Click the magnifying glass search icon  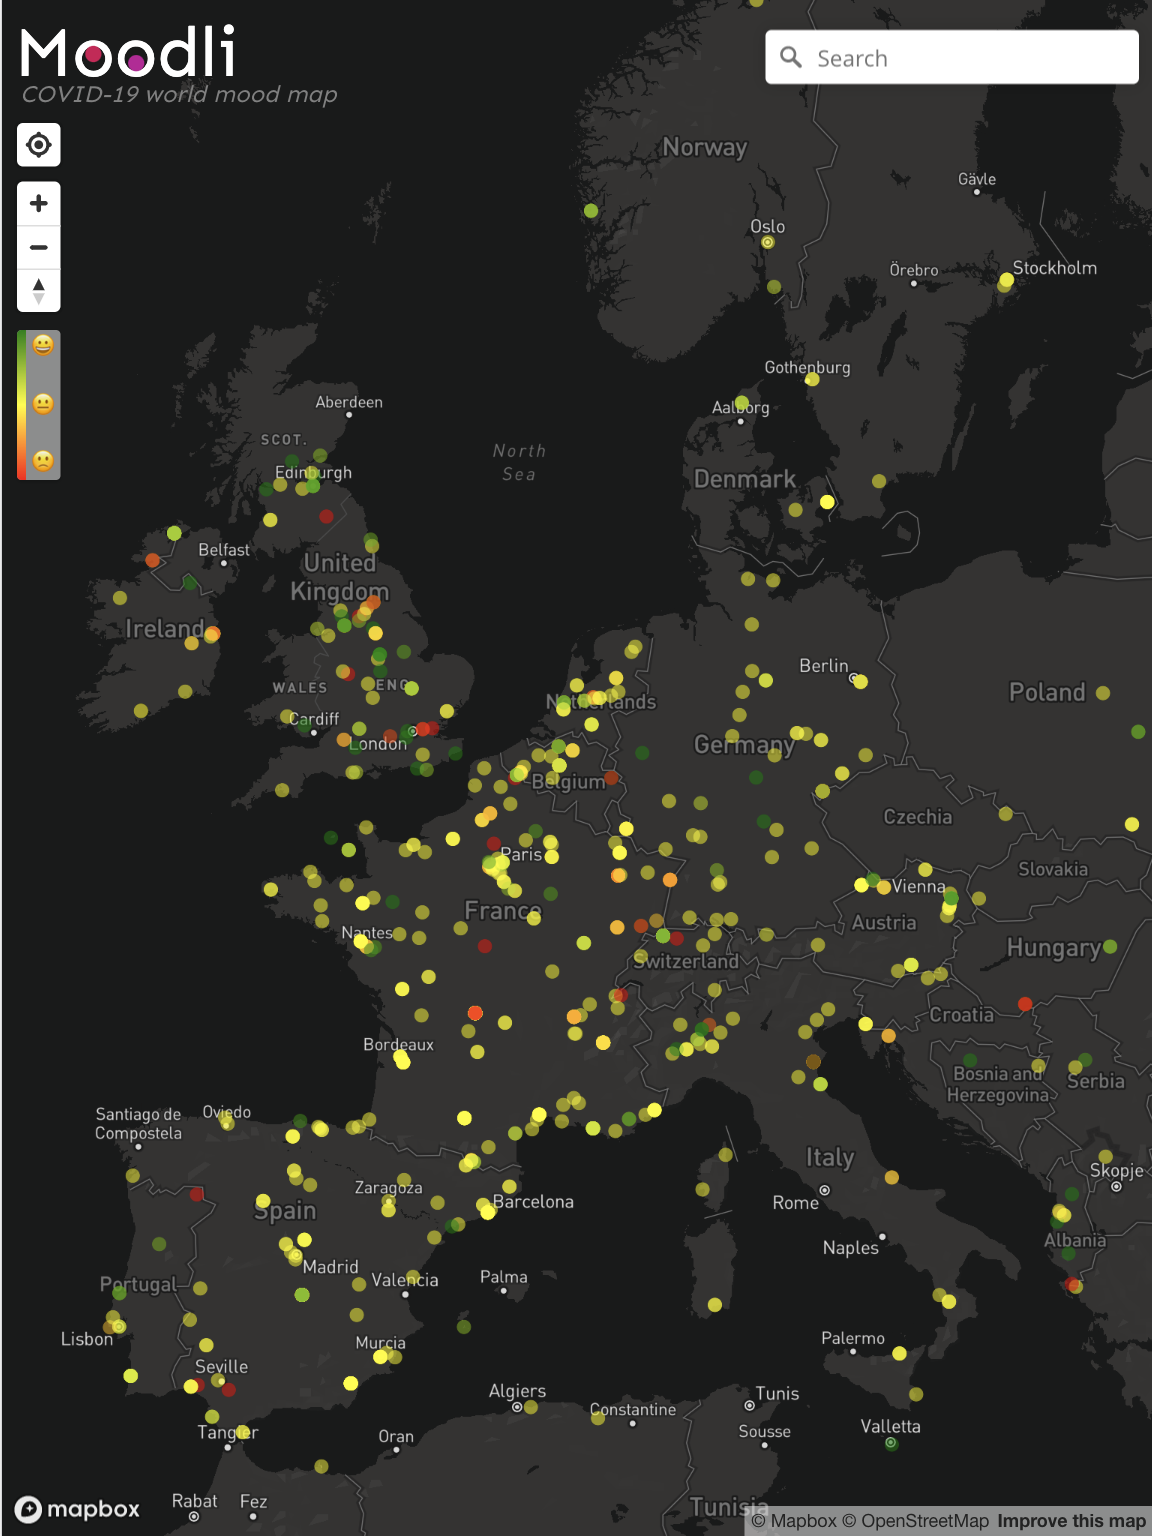791,57
